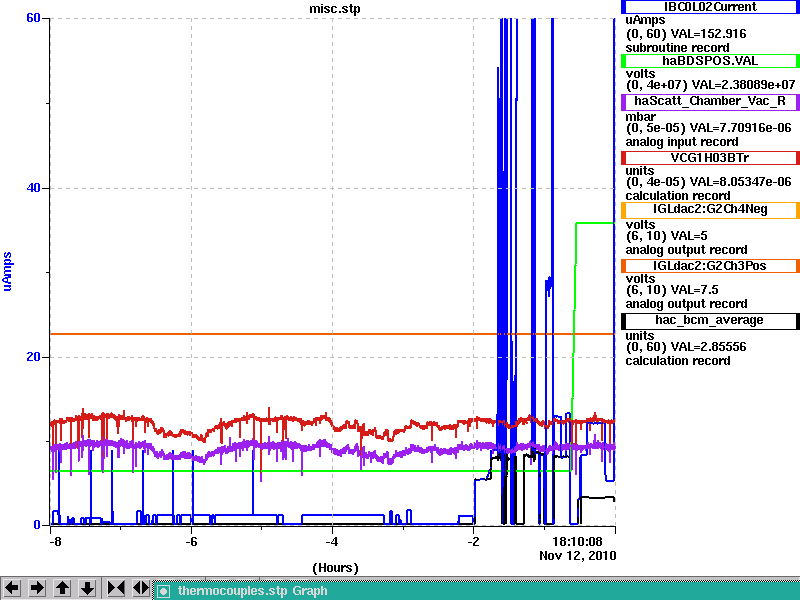Image resolution: width=800 pixels, height=600 pixels.
Task: Click the thermocouples.stp Graph window icon
Action: (x=163, y=591)
